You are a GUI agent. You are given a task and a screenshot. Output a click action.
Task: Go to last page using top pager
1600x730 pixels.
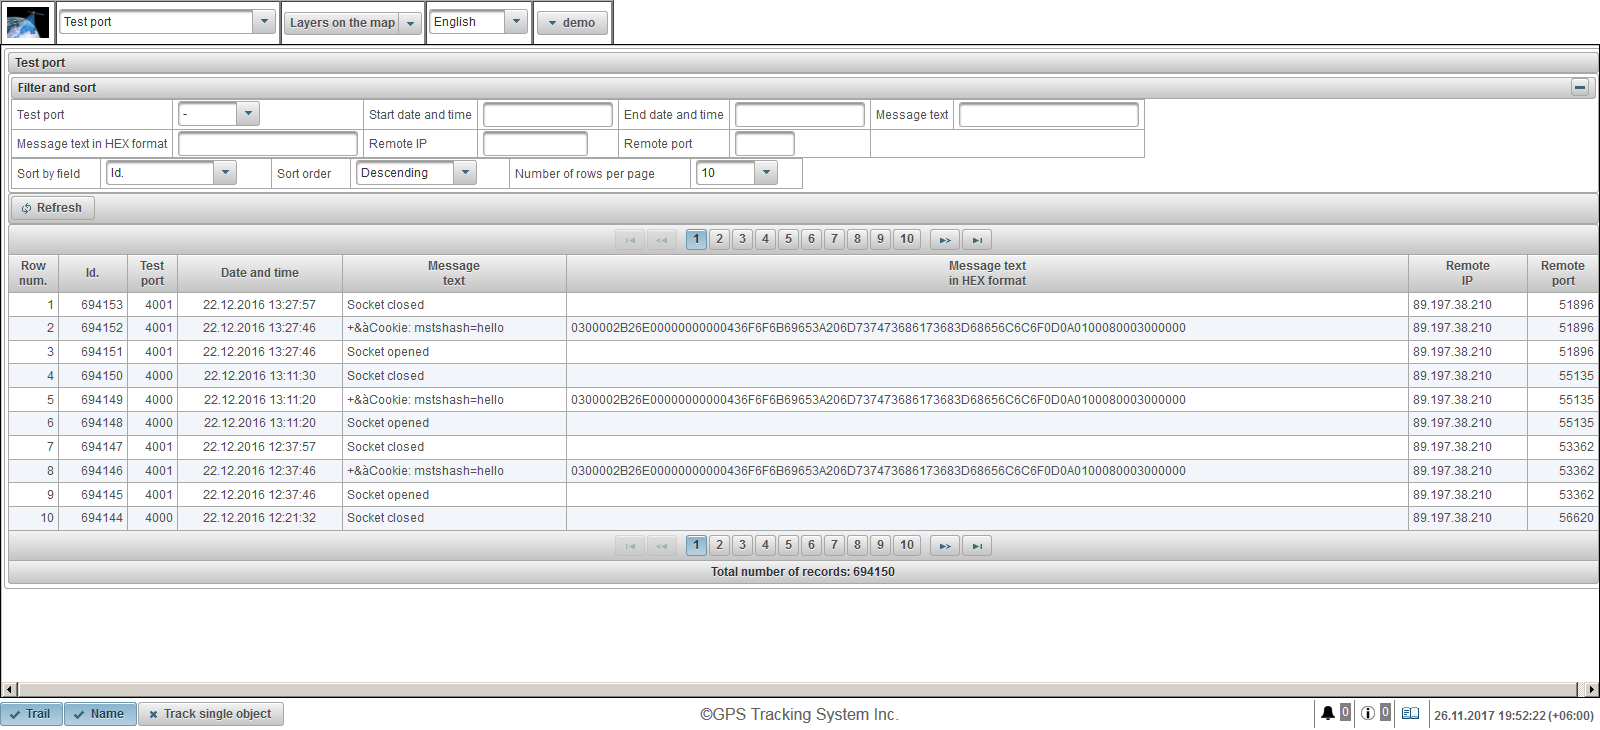(x=977, y=239)
